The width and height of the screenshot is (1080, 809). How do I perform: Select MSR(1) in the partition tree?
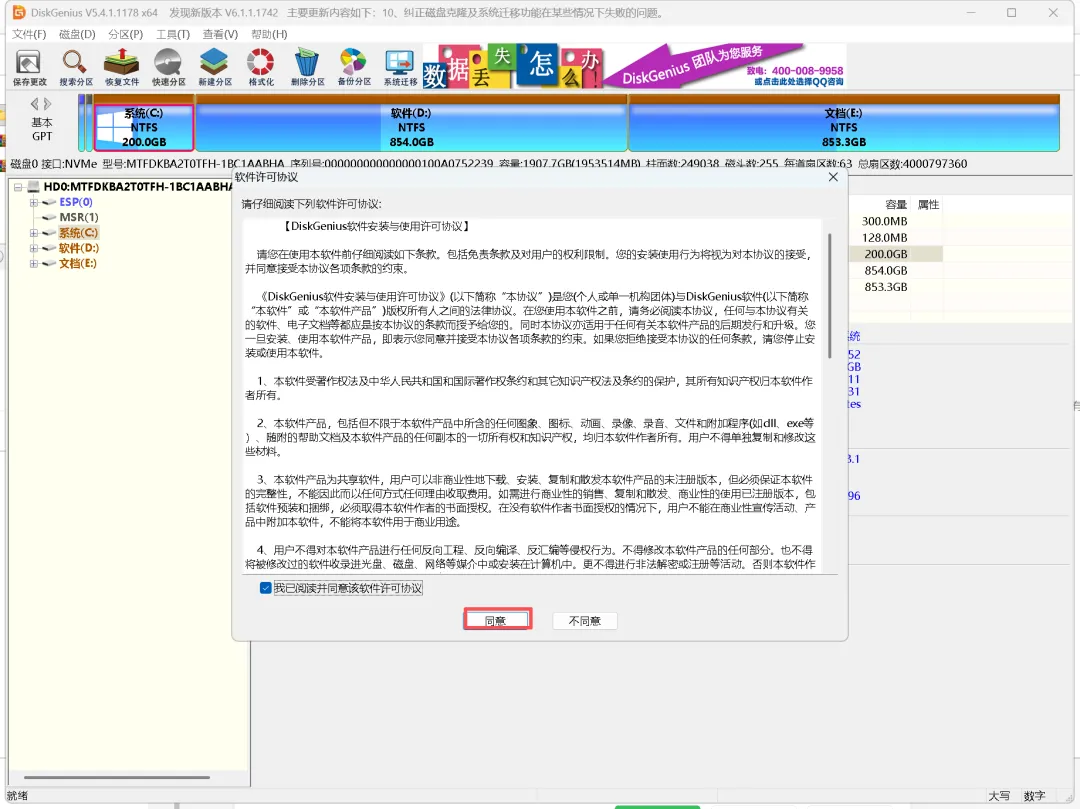(x=79, y=217)
